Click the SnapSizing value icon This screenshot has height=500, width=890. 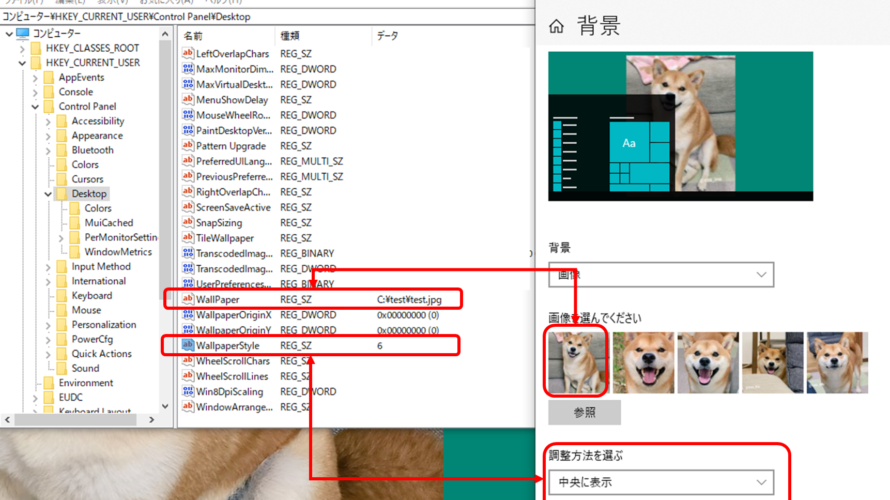pos(188,222)
